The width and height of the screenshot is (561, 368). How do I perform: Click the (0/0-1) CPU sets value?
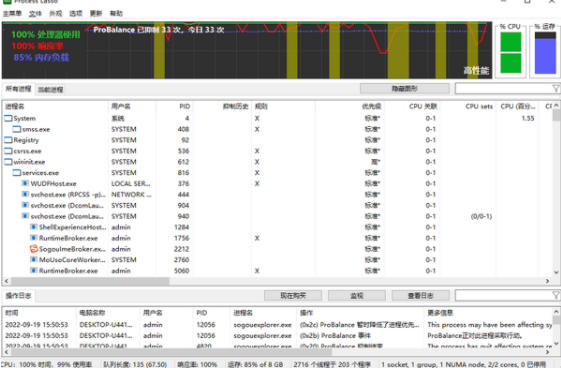(481, 216)
